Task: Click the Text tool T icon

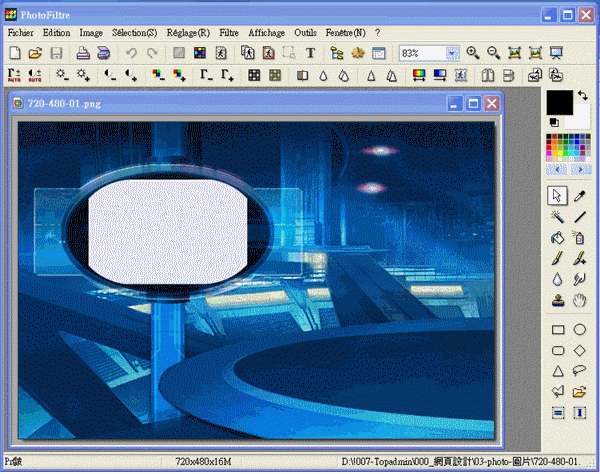Action: click(310, 53)
